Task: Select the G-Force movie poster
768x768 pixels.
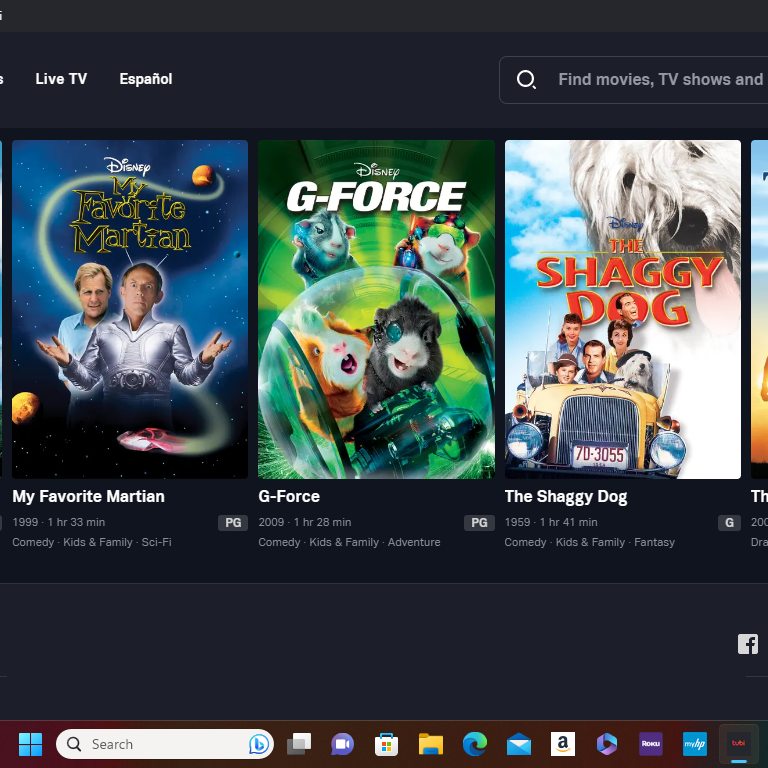Action: [x=376, y=309]
